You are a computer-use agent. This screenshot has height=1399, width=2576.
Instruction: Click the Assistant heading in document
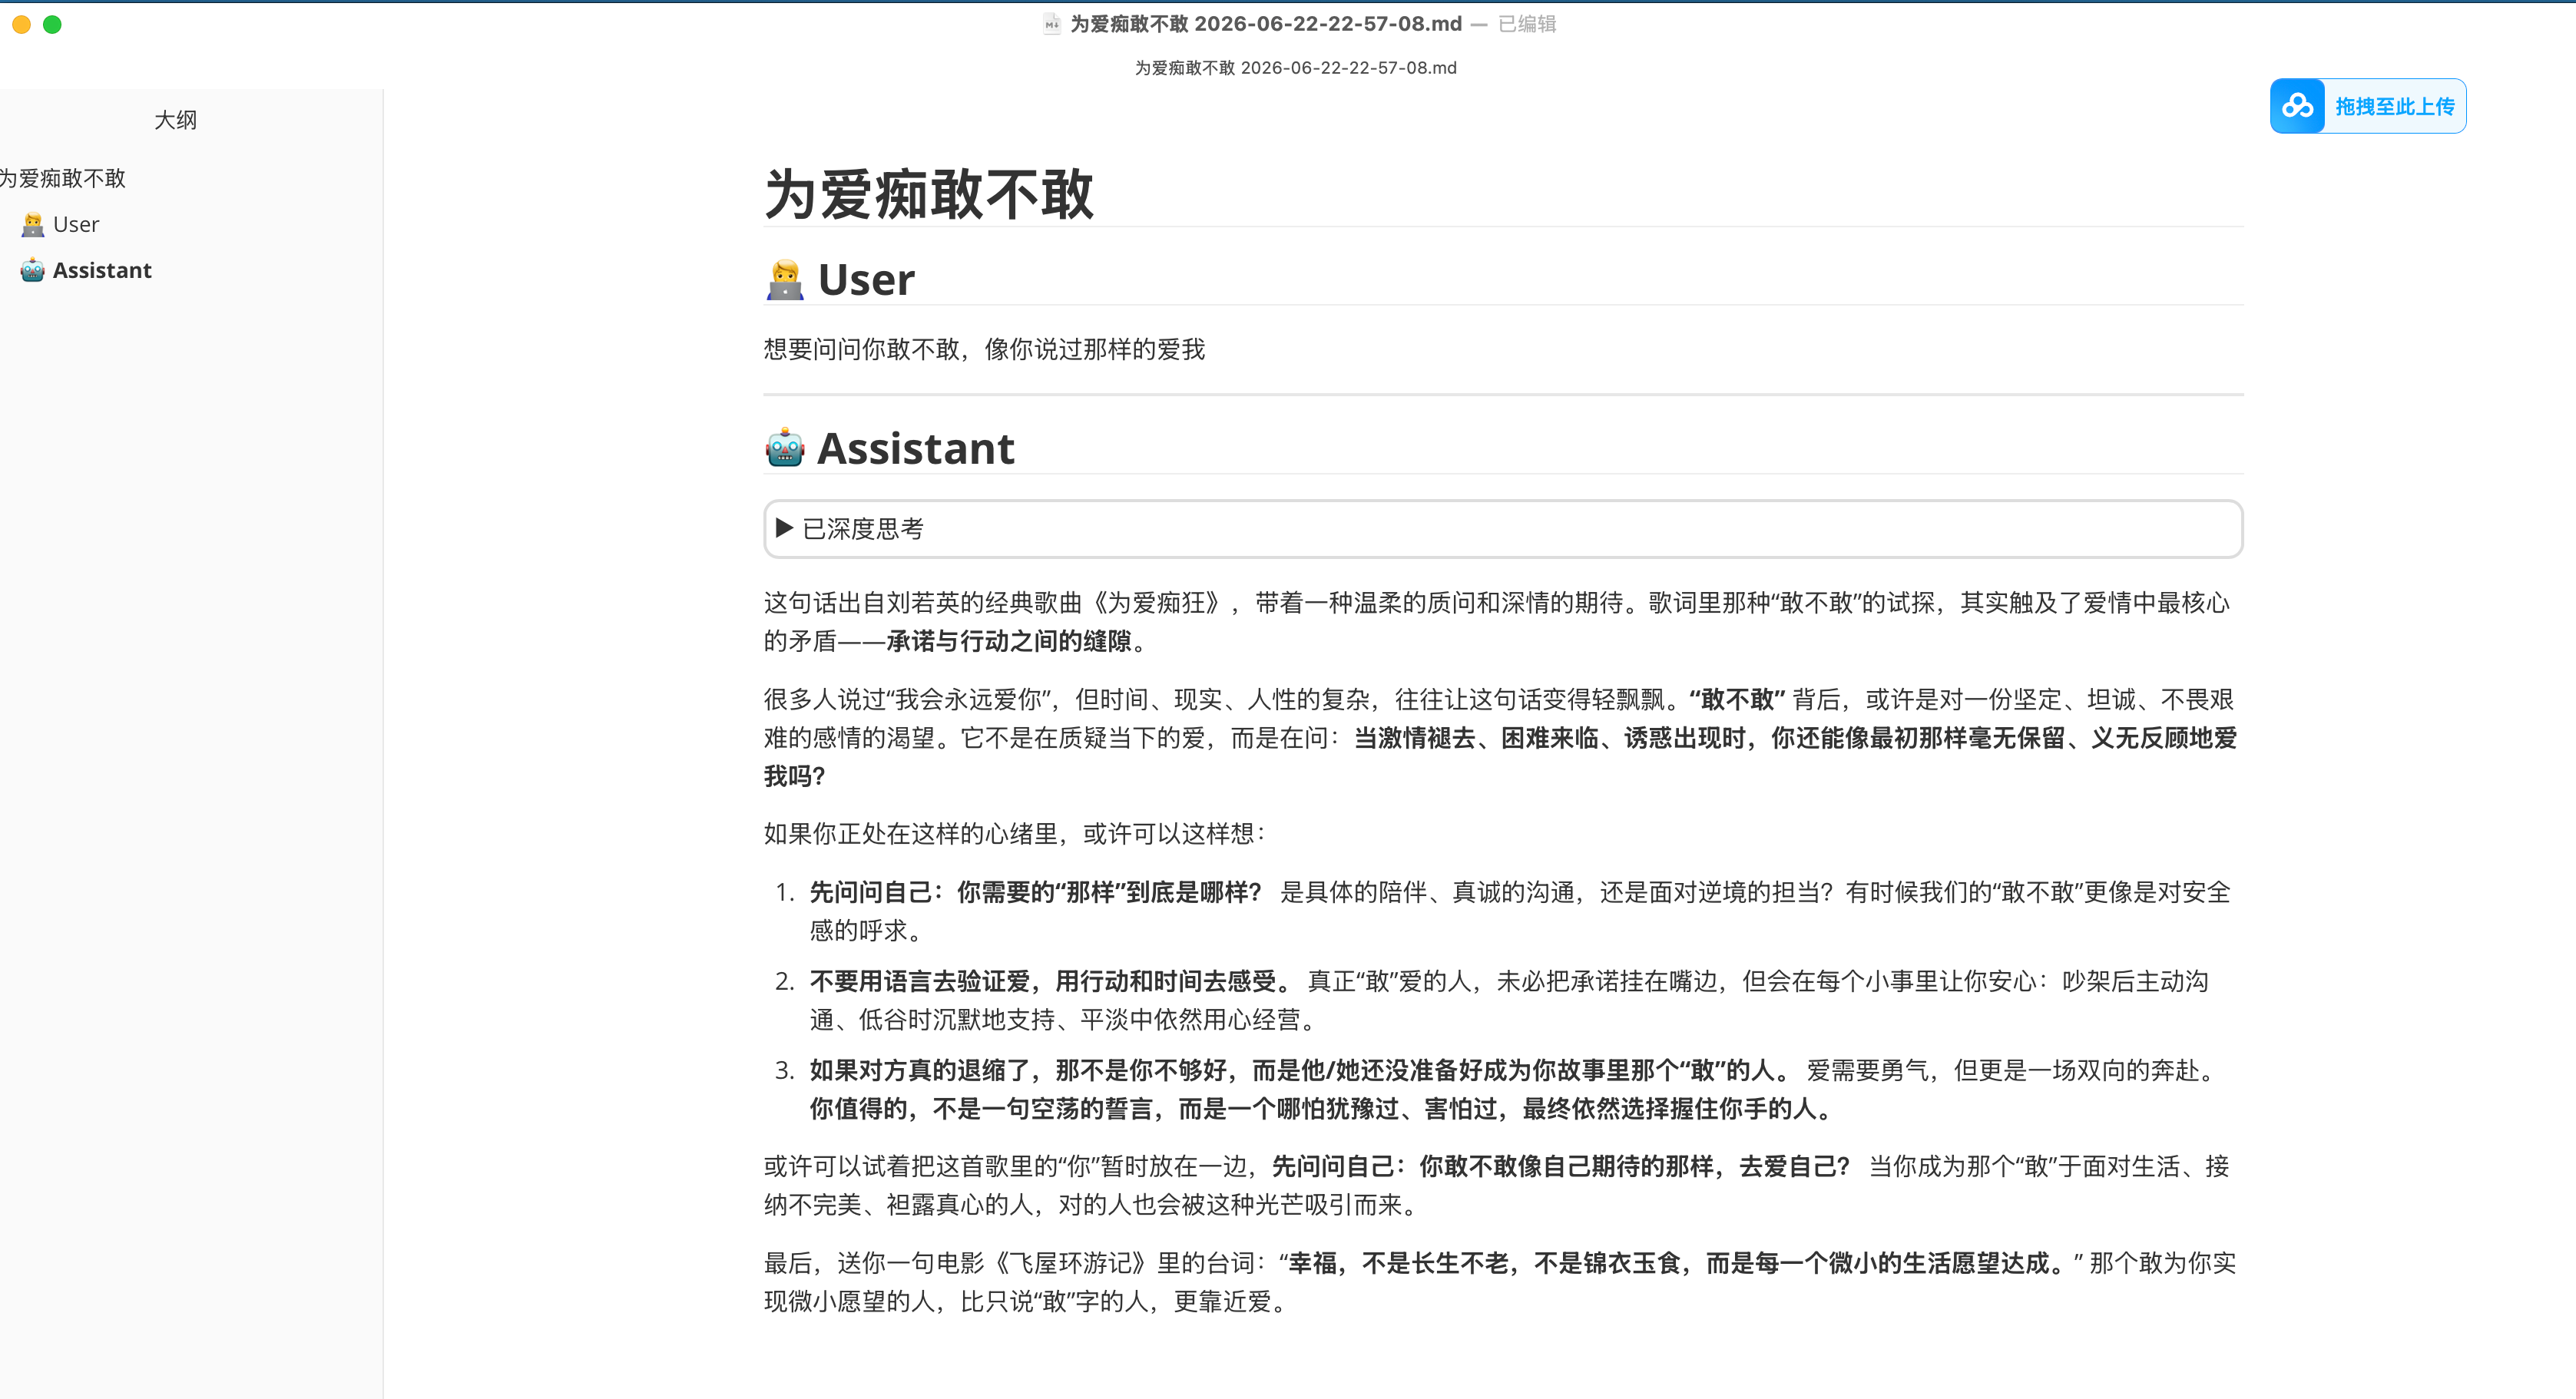(x=915, y=448)
